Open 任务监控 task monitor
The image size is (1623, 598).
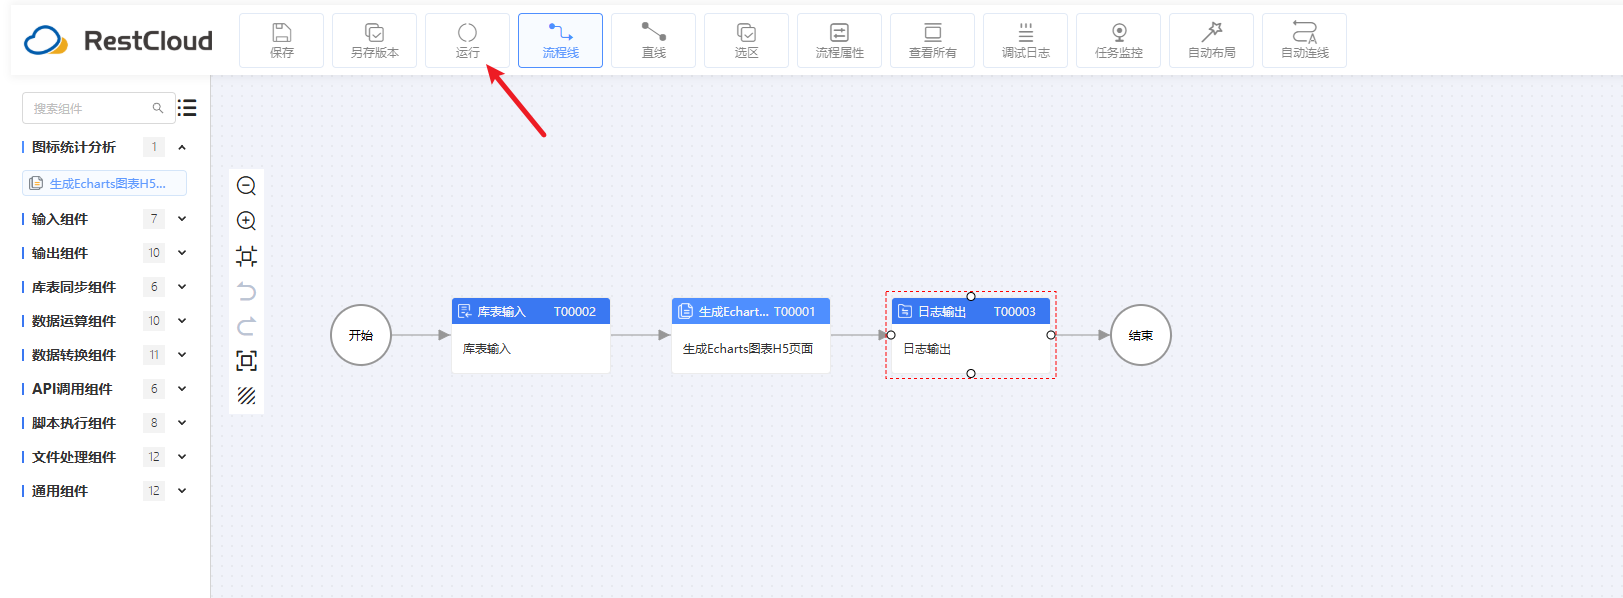[x=1119, y=40]
